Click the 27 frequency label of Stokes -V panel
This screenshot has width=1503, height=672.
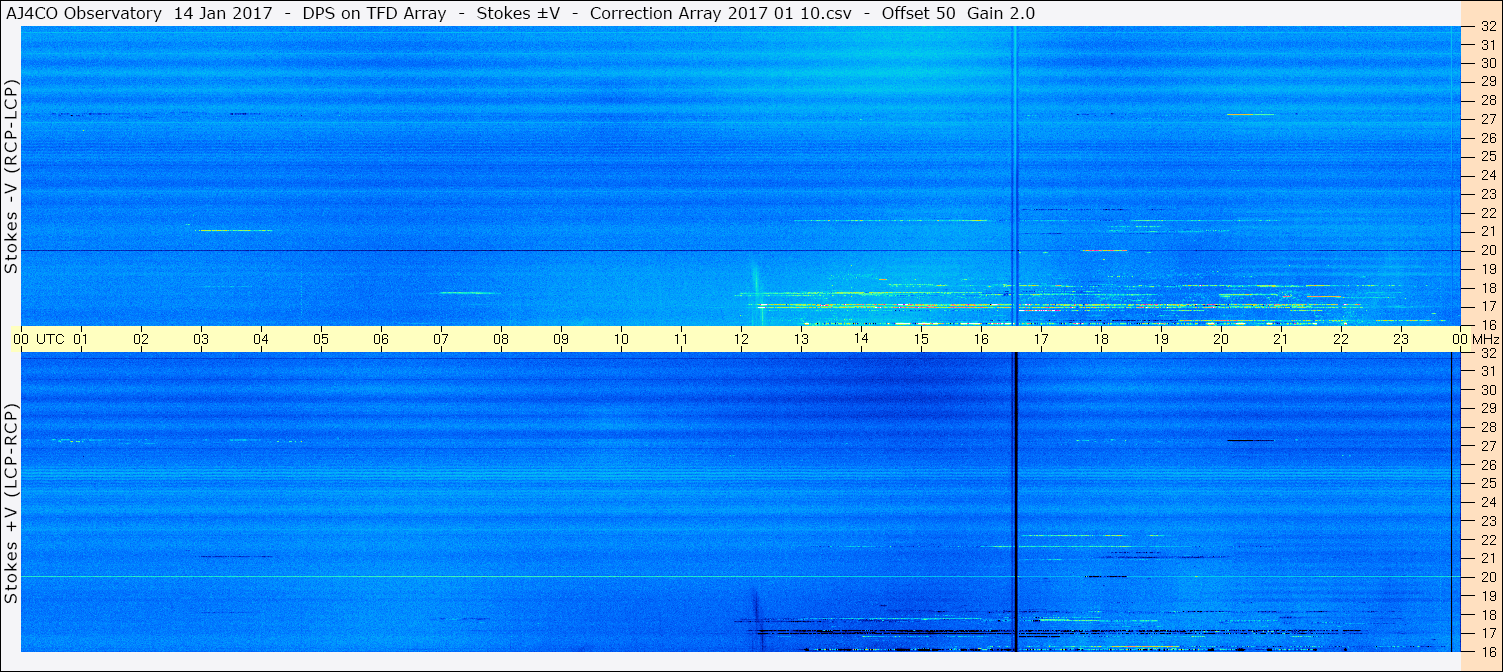[x=1488, y=119]
